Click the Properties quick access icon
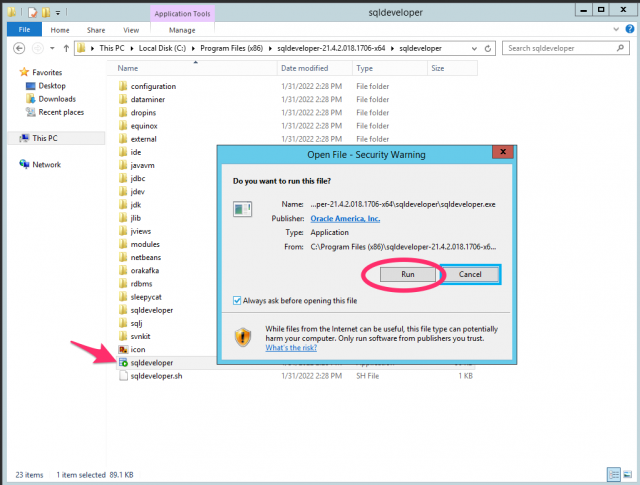Screen dimensions: 640x485 [x=33, y=13]
